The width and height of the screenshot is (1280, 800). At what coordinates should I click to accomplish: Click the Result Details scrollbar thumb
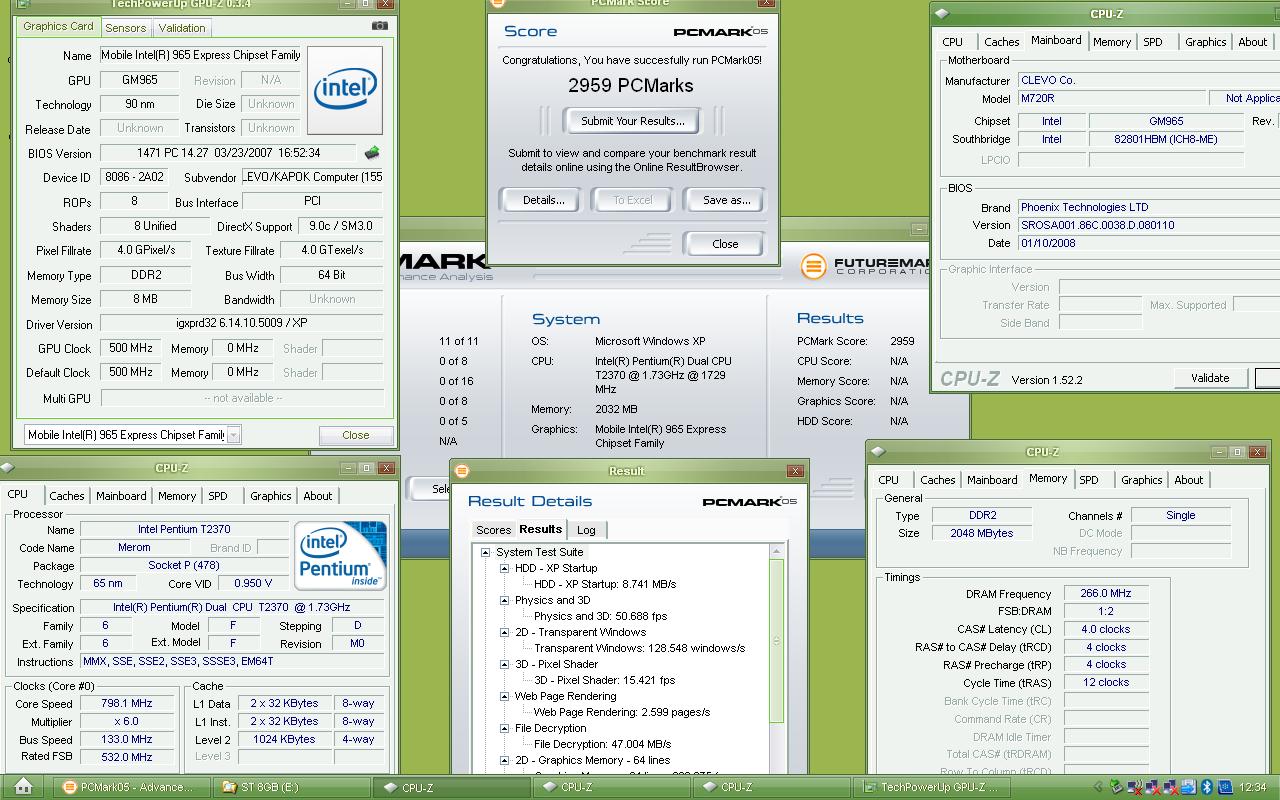pos(777,640)
